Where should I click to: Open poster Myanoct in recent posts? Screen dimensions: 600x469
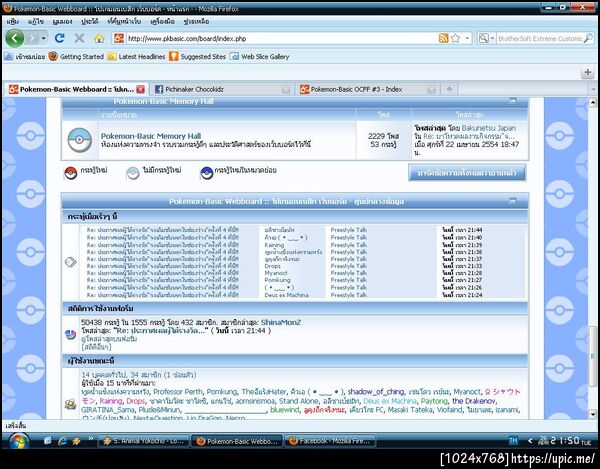[x=276, y=273]
